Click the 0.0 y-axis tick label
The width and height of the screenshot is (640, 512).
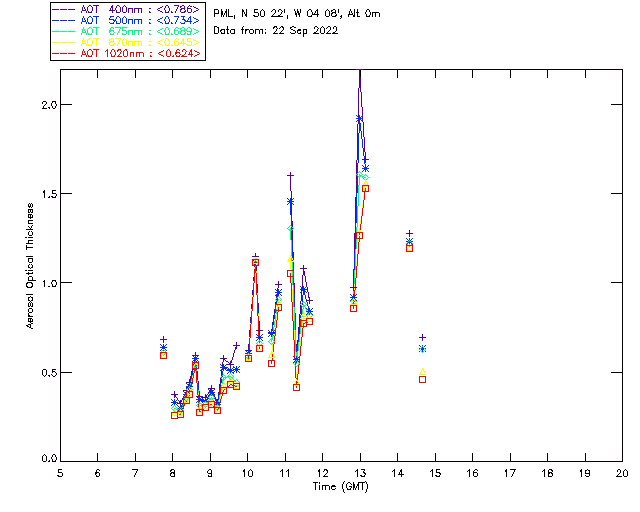tap(47, 460)
